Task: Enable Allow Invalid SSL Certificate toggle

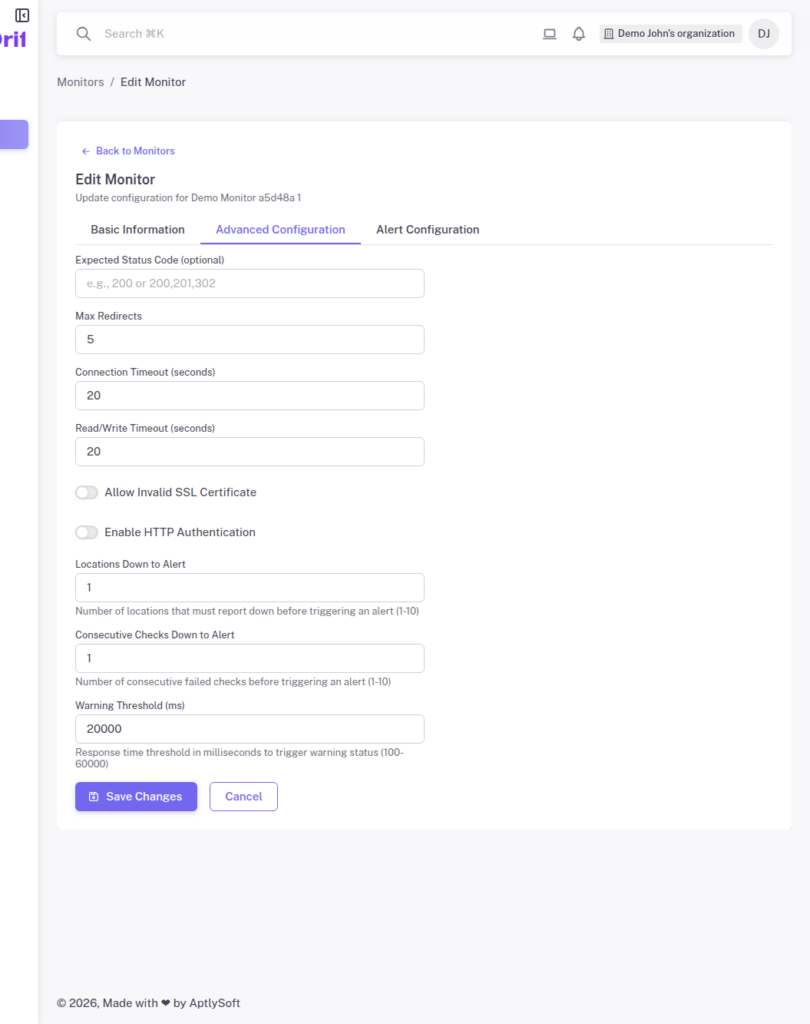Action: 86,492
